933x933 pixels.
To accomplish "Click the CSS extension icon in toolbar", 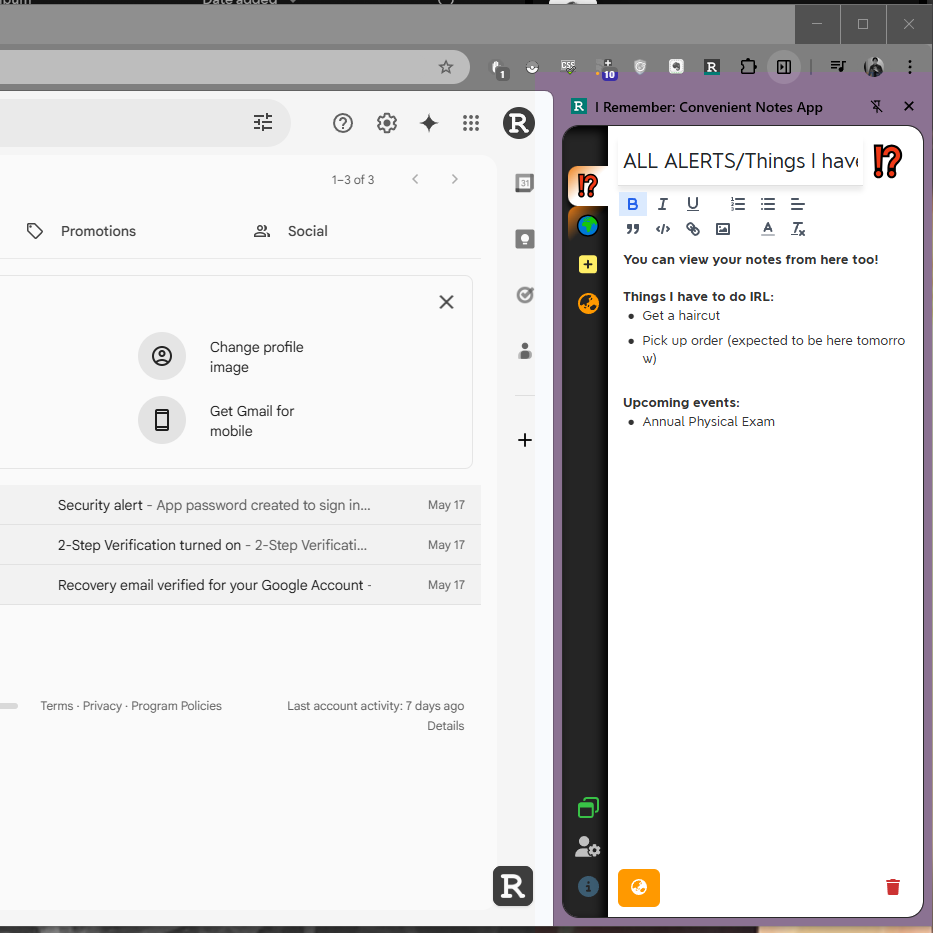I will (568, 67).
